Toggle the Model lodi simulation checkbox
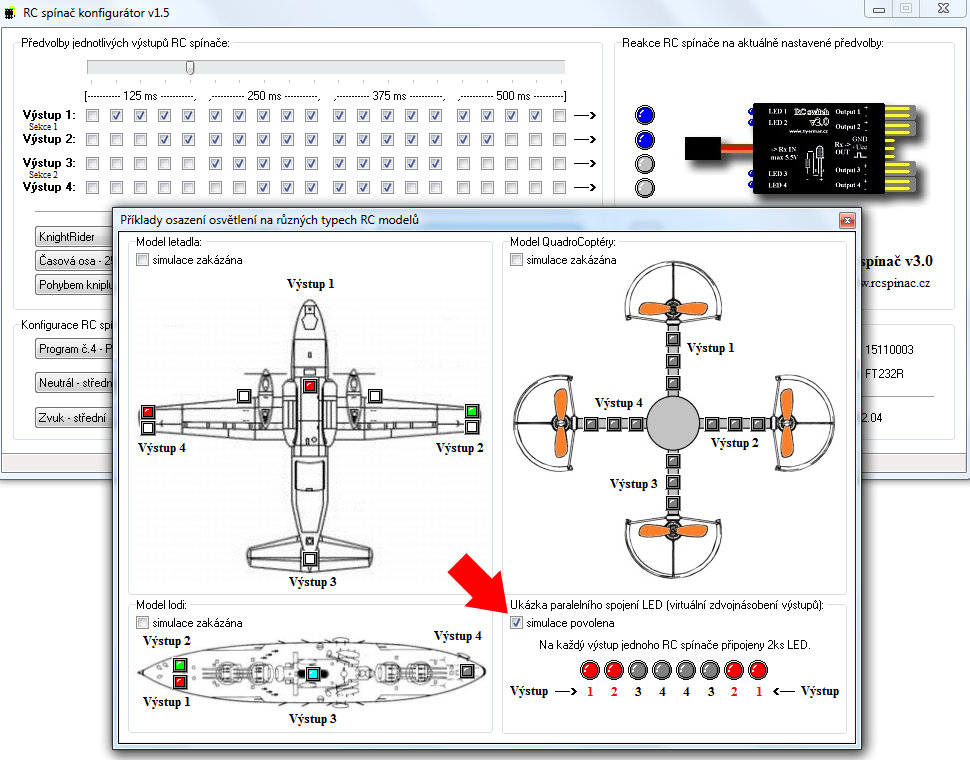Image resolution: width=970 pixels, height=760 pixels. point(142,623)
